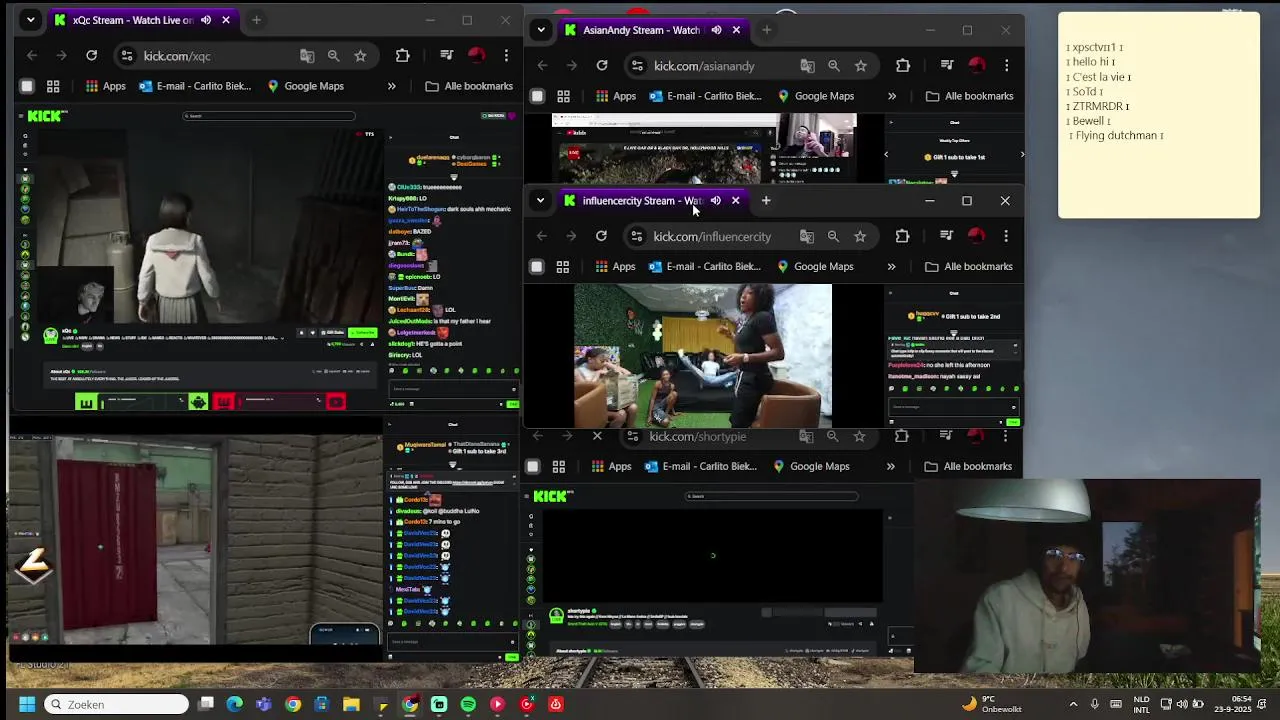Open Spotify from the taskbar
This screenshot has width=1280, height=720.
coord(468,704)
